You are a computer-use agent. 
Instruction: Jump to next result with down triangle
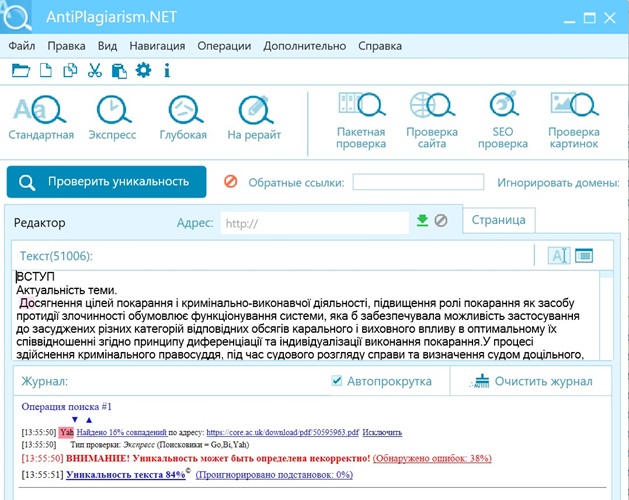point(75,420)
